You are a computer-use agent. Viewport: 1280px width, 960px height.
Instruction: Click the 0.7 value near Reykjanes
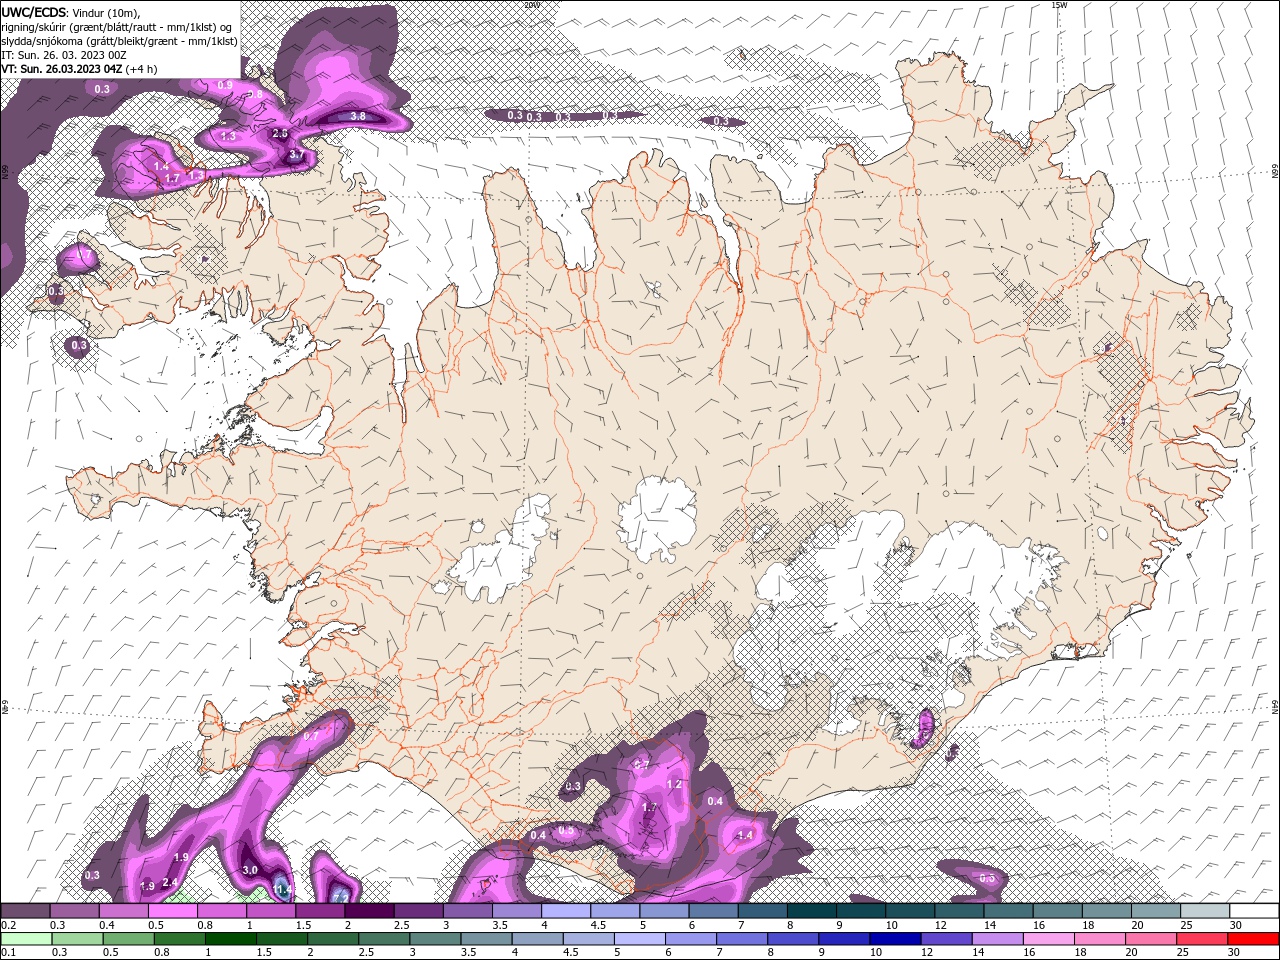310,735
